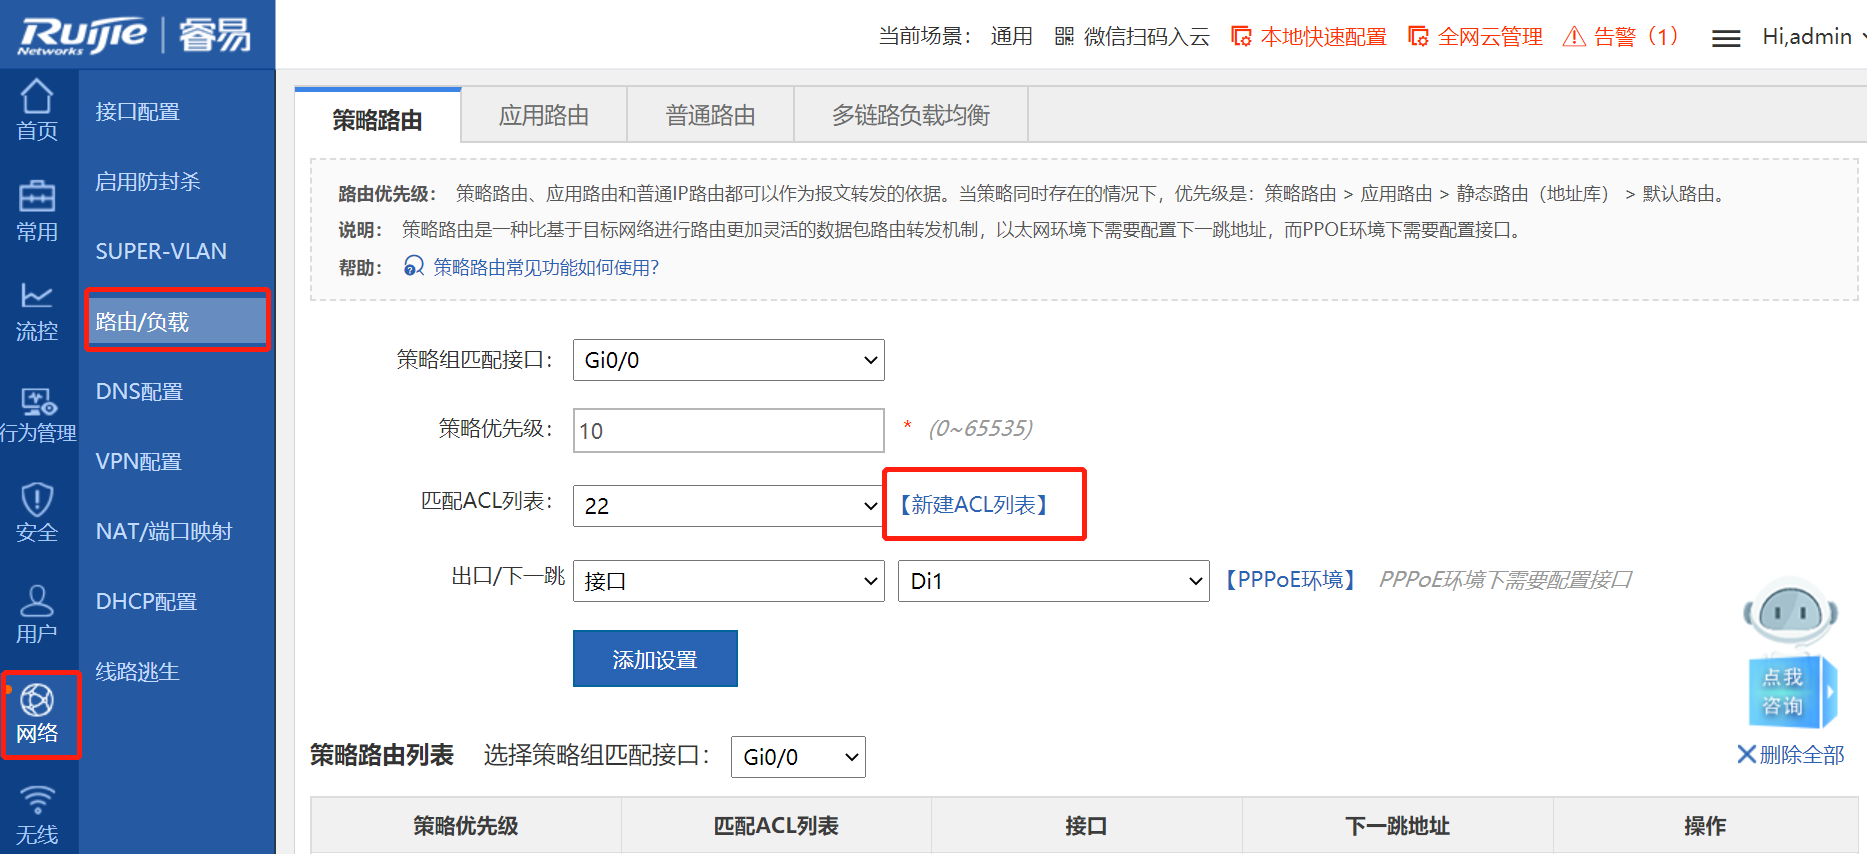Click the 点我咨询 robot assistant
This screenshot has height=854, width=1867.
tap(1791, 651)
